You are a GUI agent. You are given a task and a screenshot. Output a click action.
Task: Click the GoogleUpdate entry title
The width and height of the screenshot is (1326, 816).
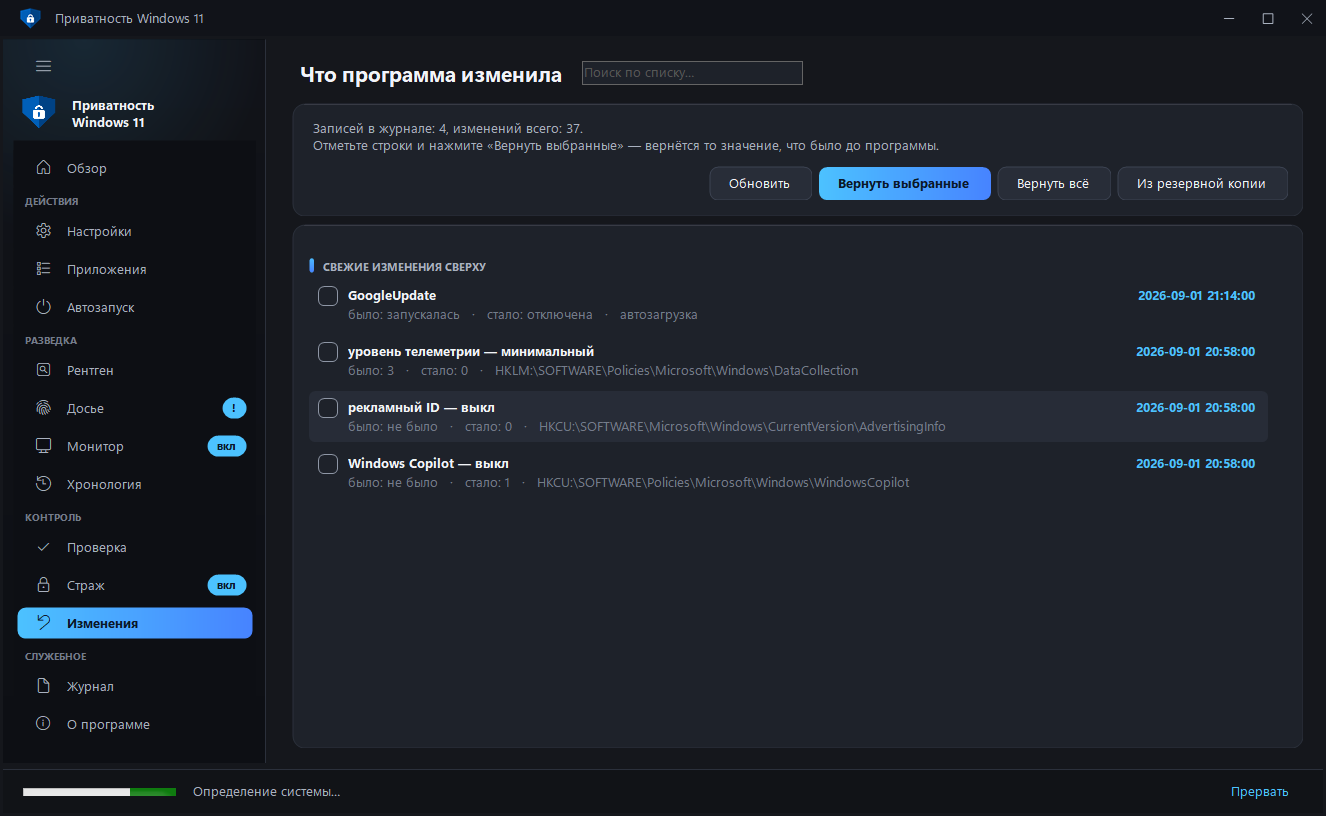(392, 295)
